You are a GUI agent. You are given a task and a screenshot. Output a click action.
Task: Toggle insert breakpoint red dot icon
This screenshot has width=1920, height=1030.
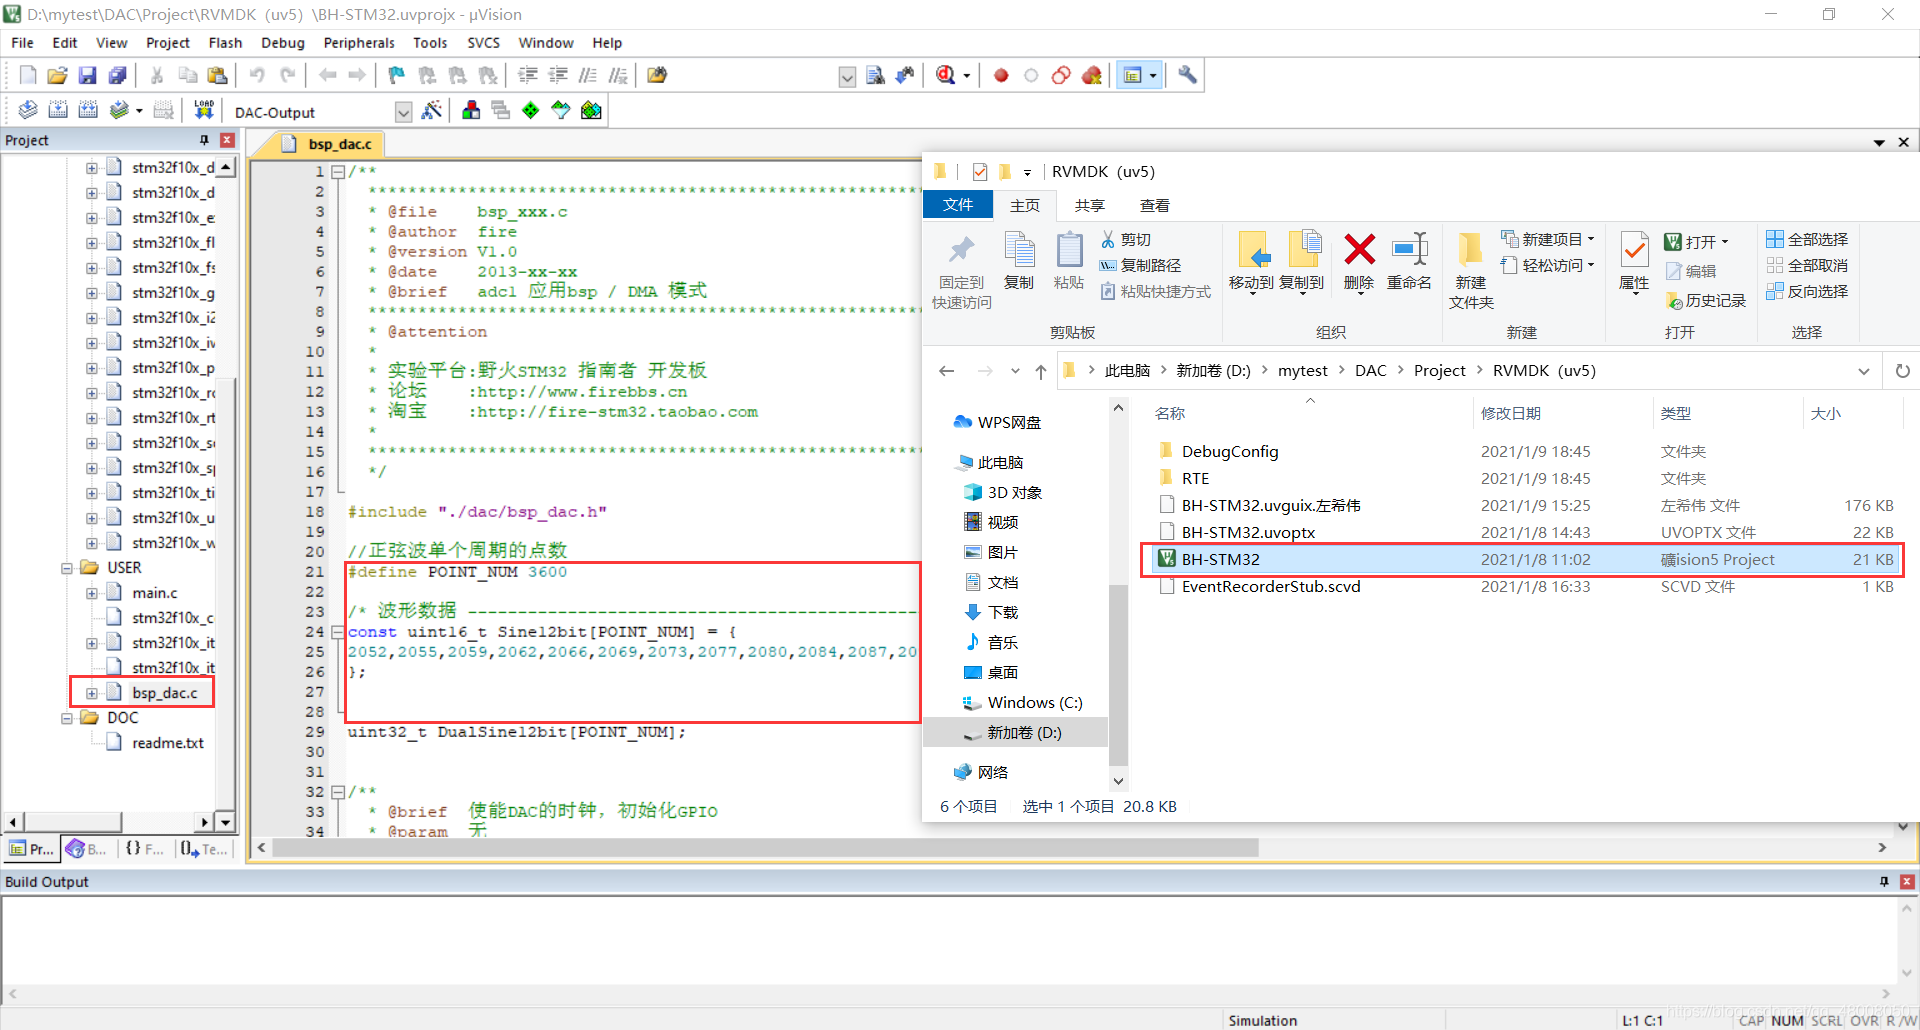pyautogui.click(x=1001, y=75)
